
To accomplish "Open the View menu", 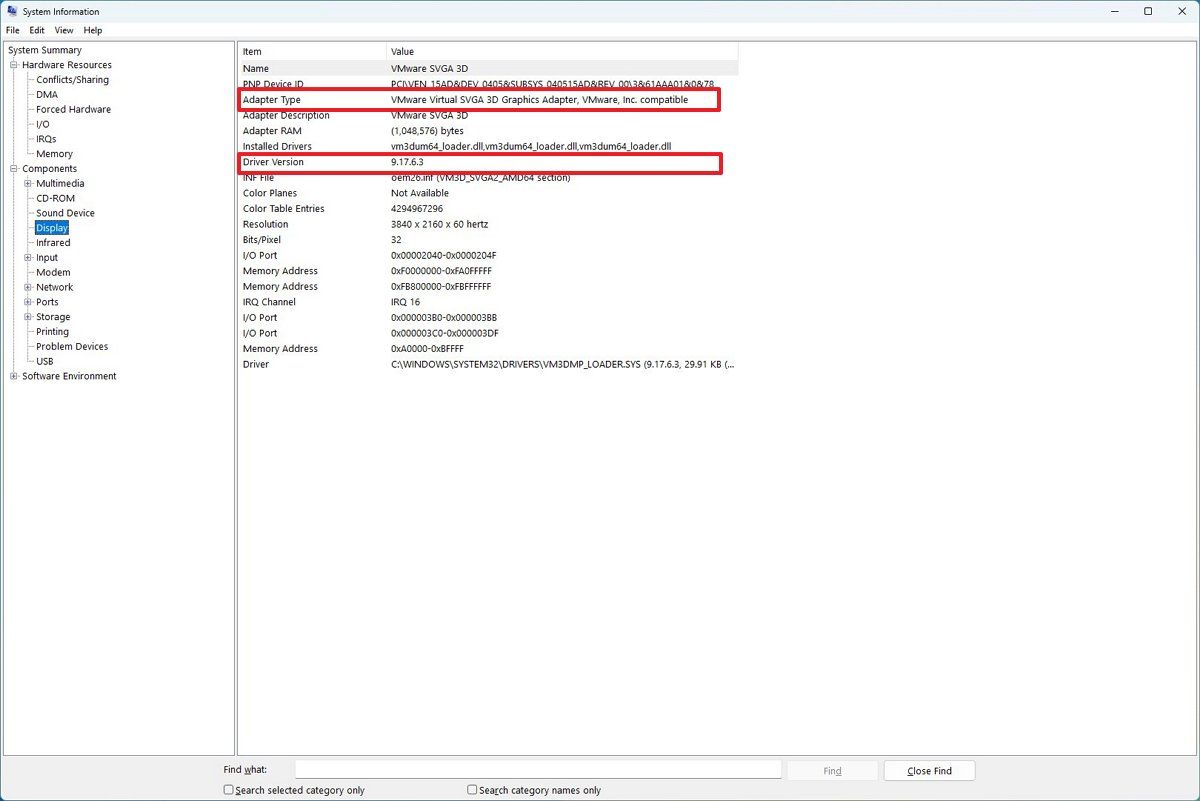I will (x=63, y=30).
